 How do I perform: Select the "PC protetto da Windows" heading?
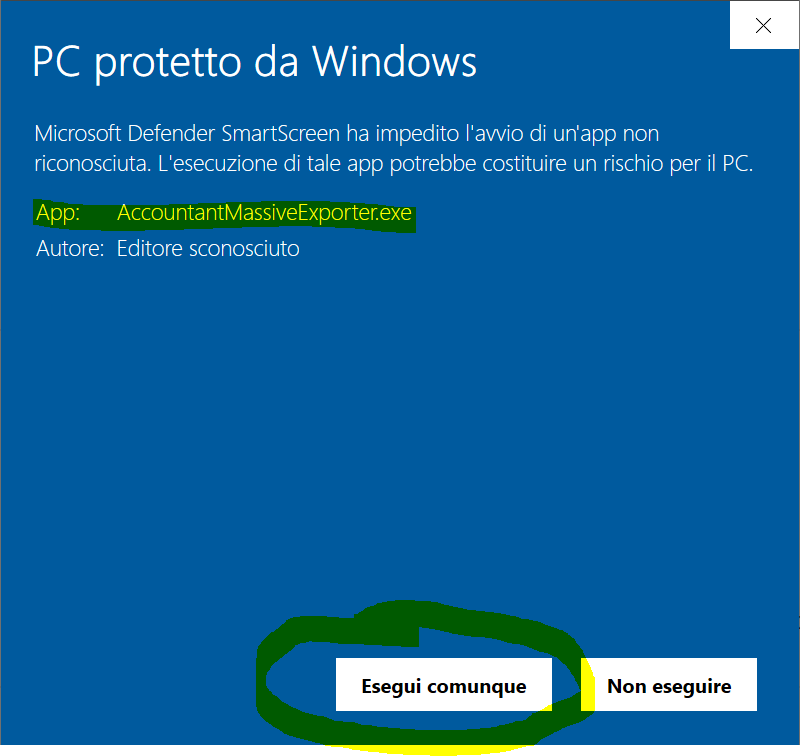(255, 62)
